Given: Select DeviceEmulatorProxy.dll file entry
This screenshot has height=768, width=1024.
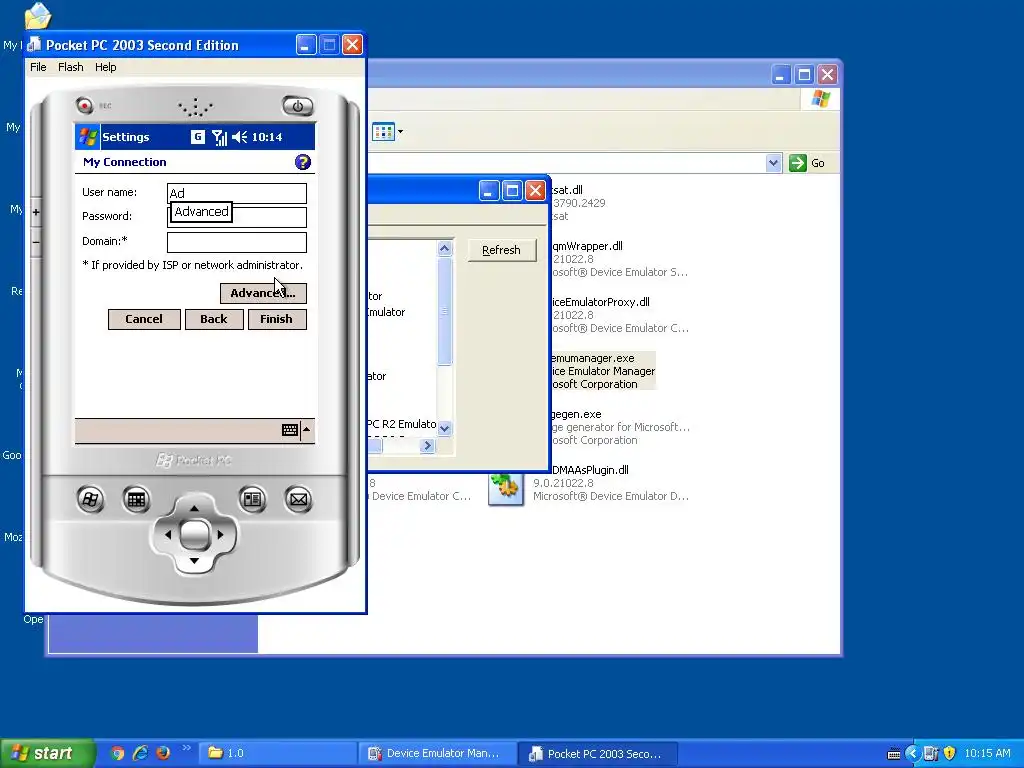Looking at the screenshot, I should tap(619, 315).
